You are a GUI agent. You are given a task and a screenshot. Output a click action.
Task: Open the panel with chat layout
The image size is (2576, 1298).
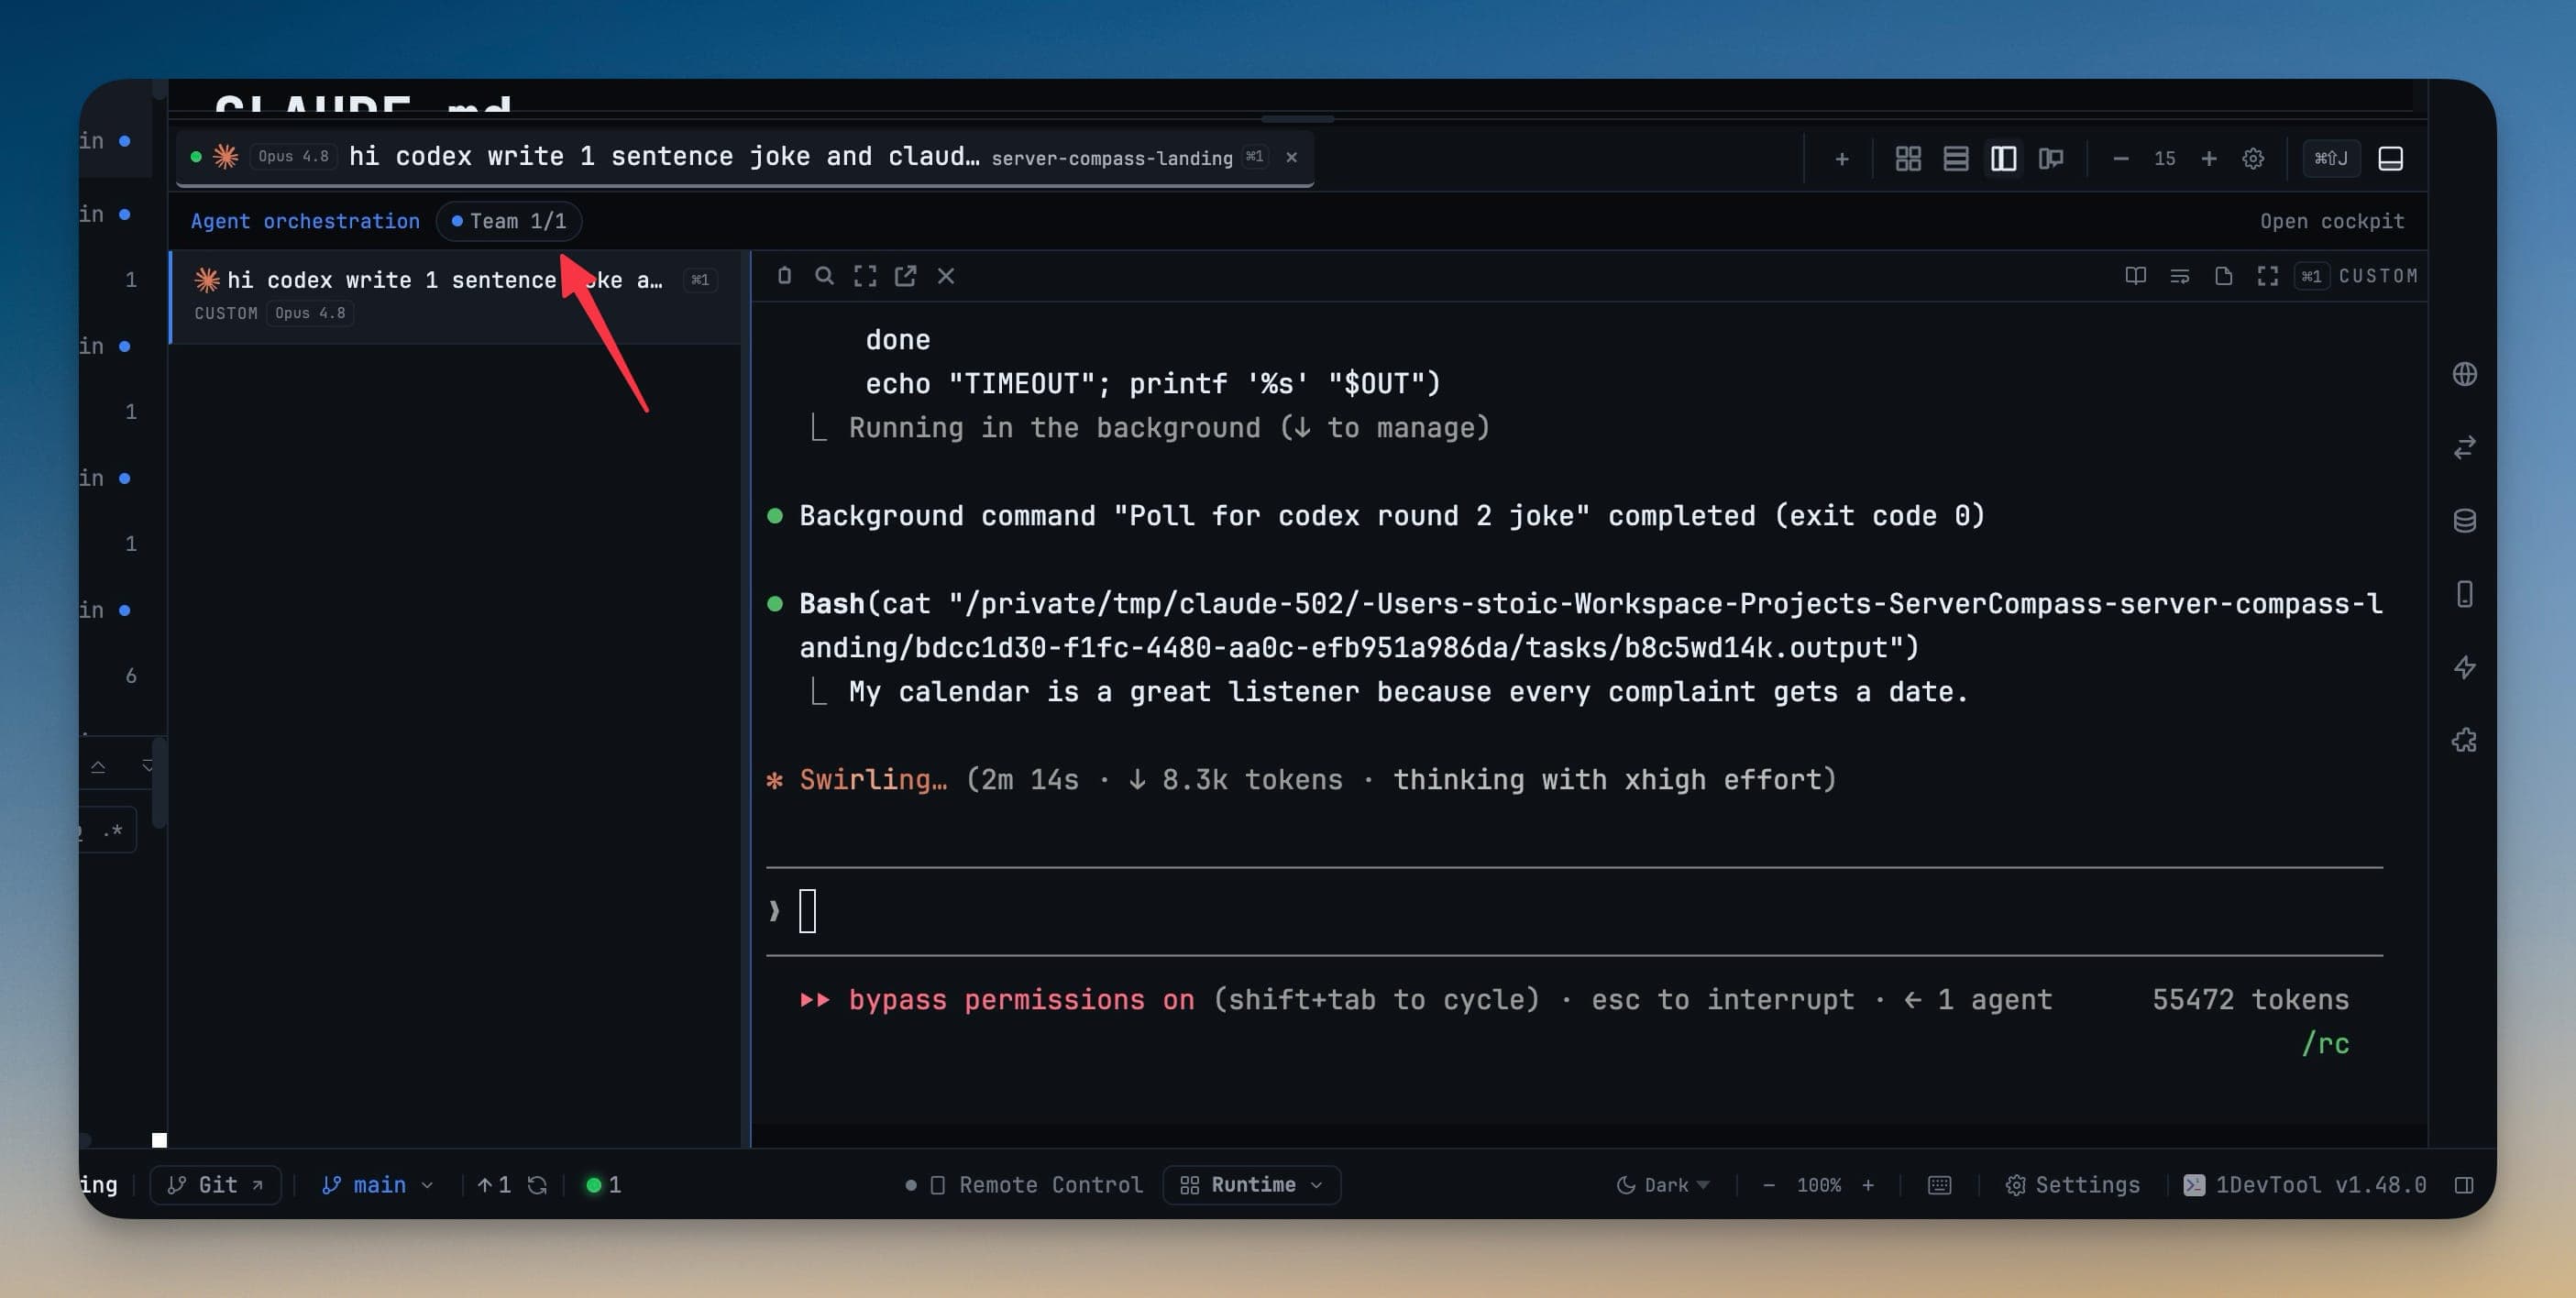[2052, 158]
